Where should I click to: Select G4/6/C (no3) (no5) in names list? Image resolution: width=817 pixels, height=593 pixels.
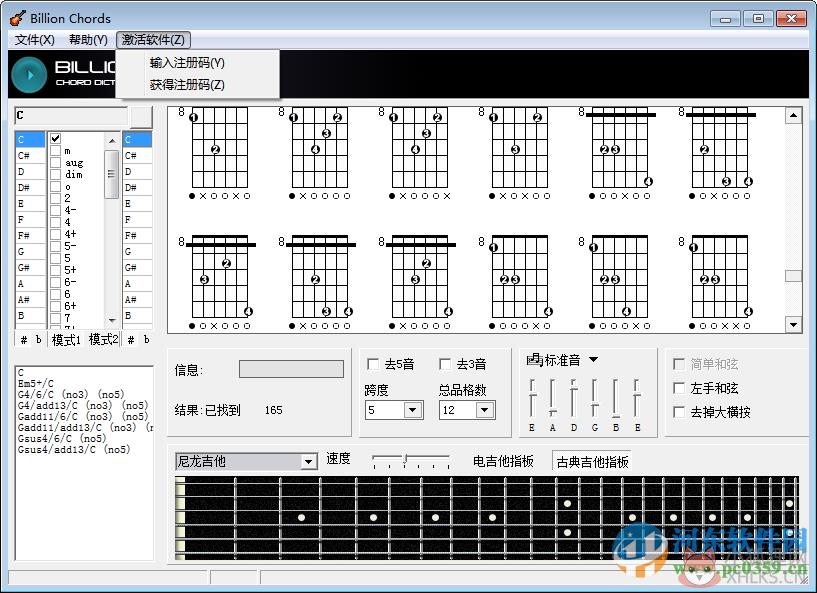pyautogui.click(x=71, y=394)
